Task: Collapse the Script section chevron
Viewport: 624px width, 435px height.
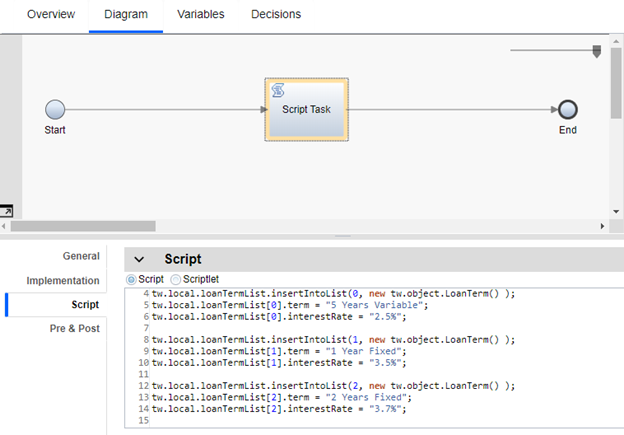Action: coord(139,259)
